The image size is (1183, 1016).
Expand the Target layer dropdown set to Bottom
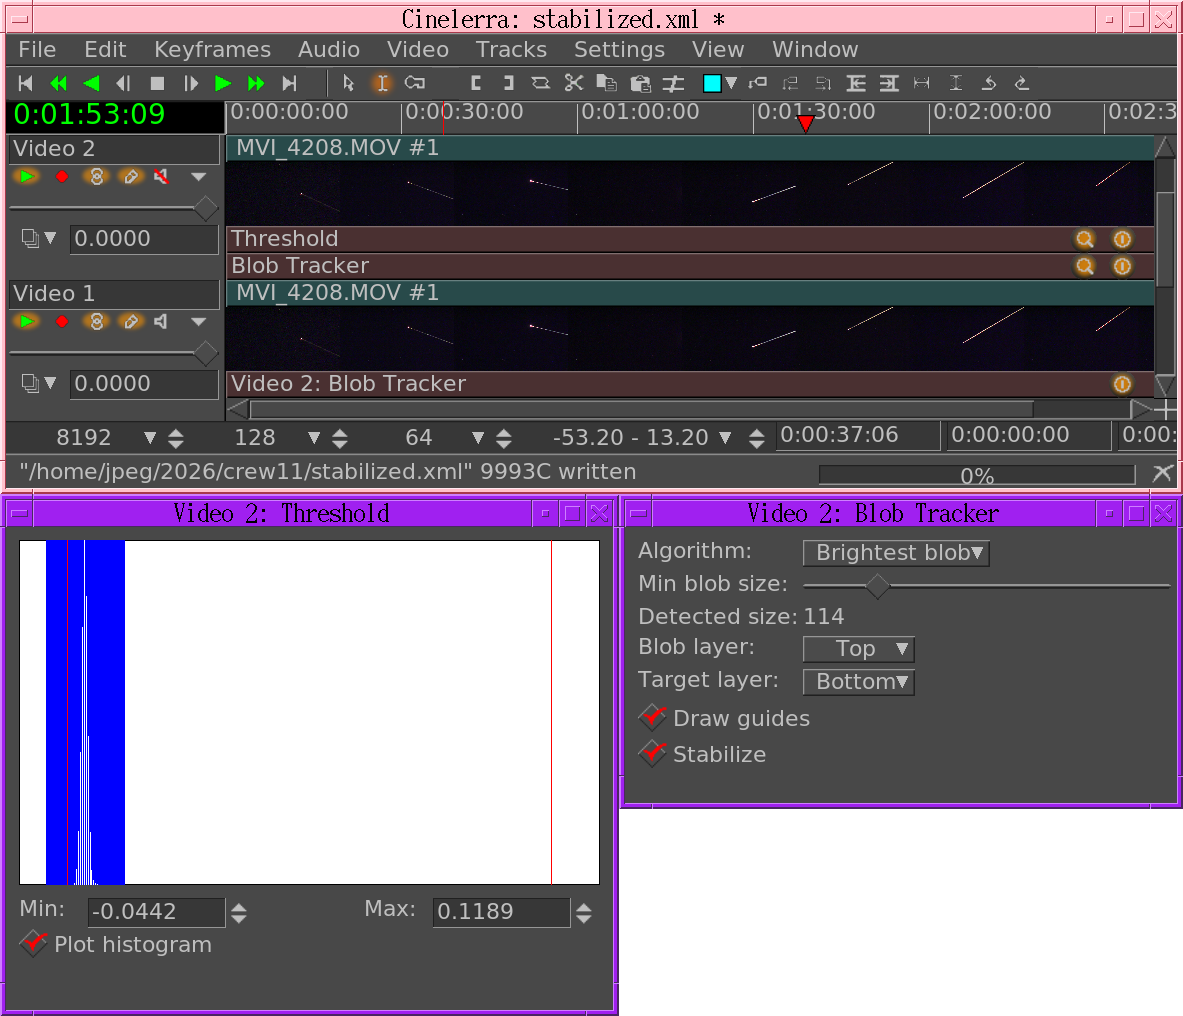coord(858,682)
